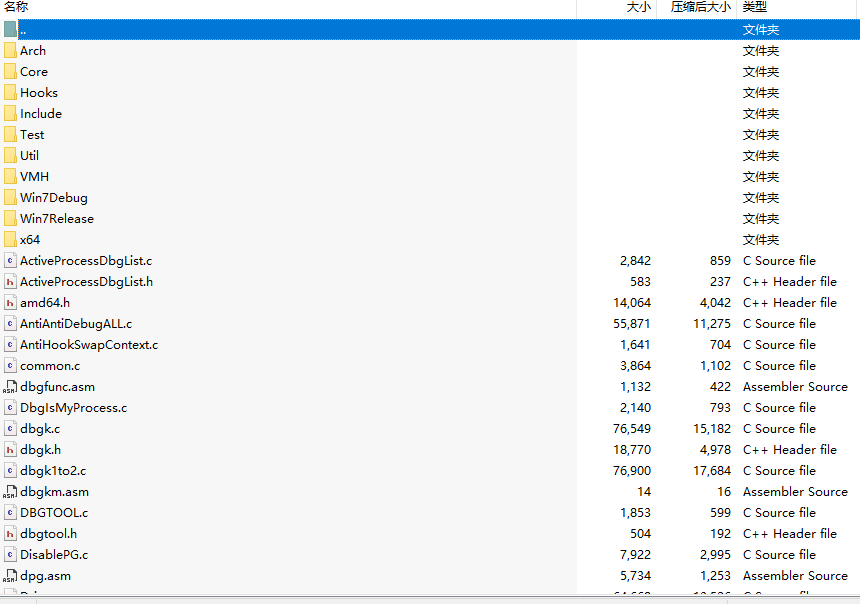860x604 pixels.
Task: Click the AntiAntiDebugALL.c file icon
Action: click(10, 324)
